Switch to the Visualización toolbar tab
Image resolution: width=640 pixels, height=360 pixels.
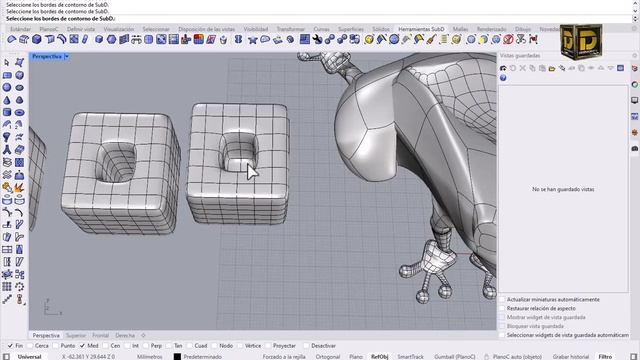119,29
